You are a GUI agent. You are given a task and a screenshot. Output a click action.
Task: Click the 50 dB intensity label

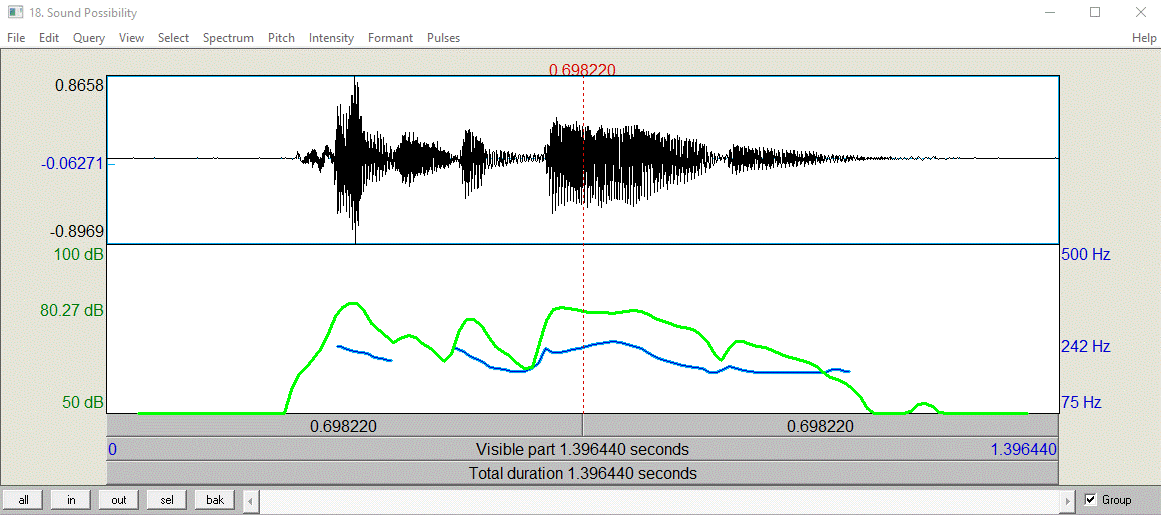tap(83, 403)
